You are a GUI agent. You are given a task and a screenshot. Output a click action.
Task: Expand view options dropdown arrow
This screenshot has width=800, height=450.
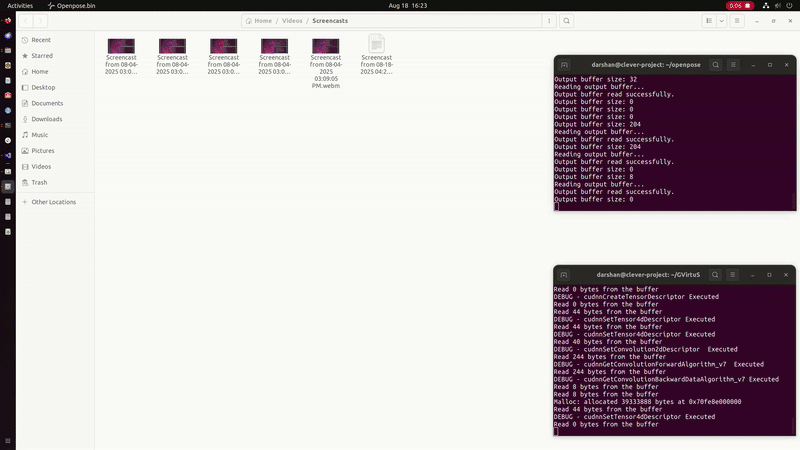721,20
